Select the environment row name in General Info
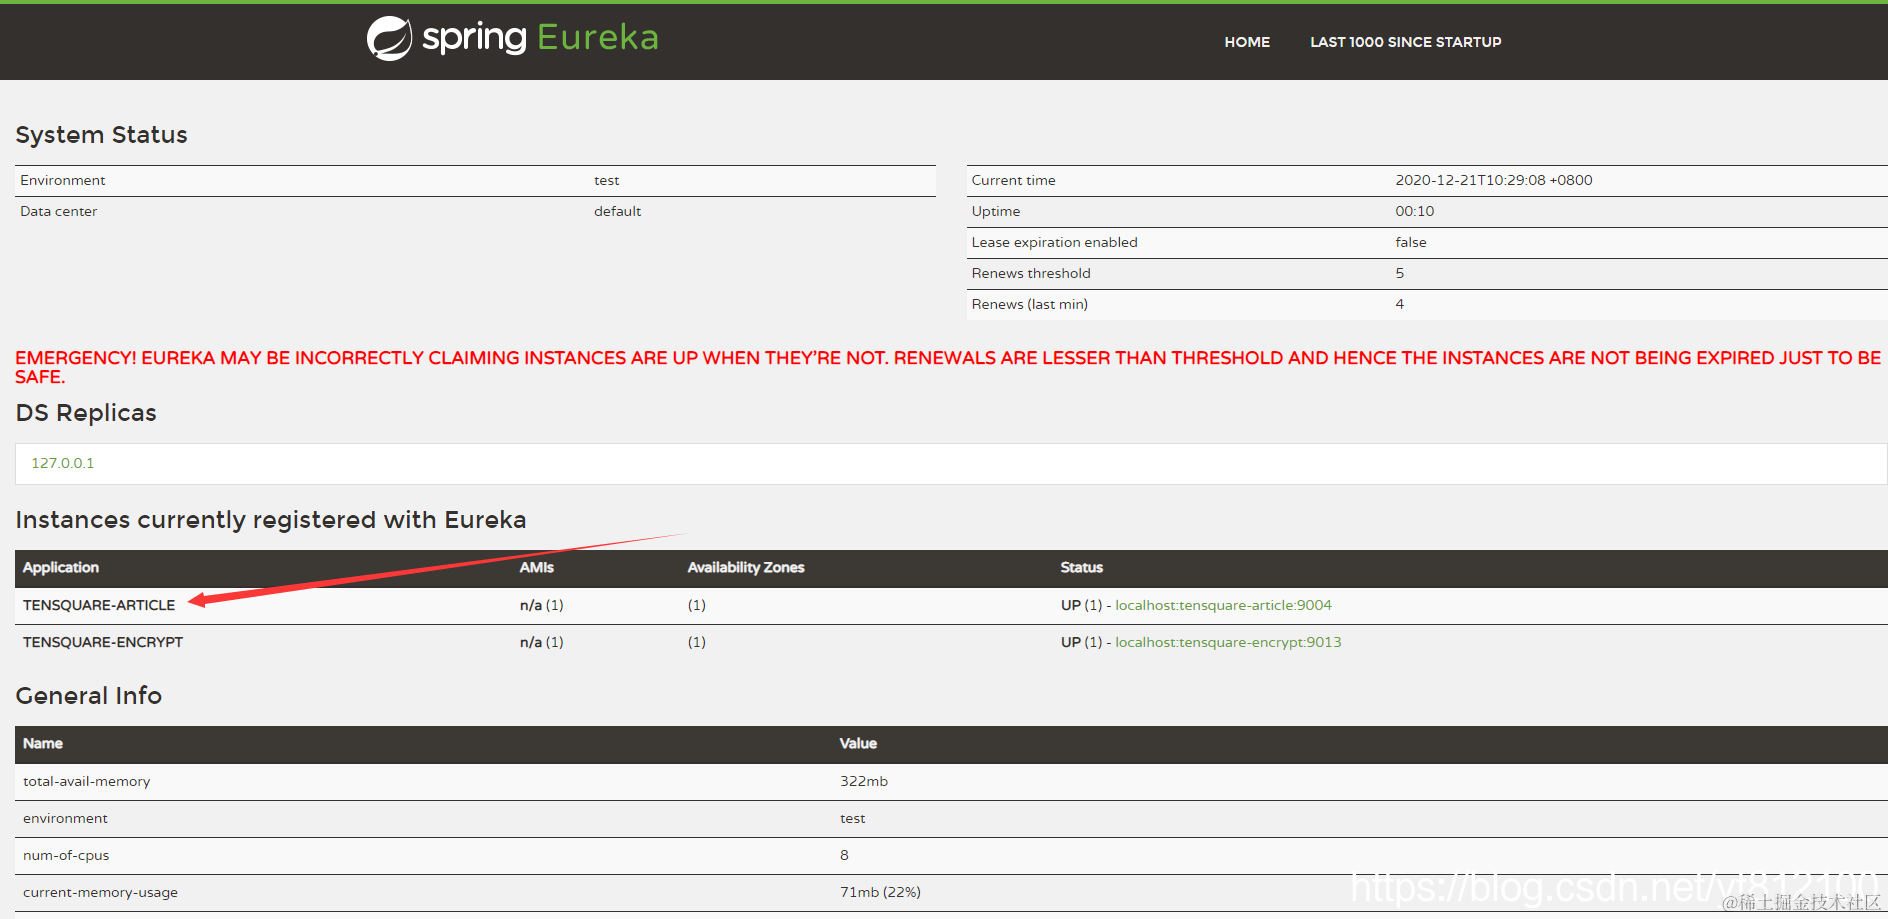1888x919 pixels. (65, 818)
